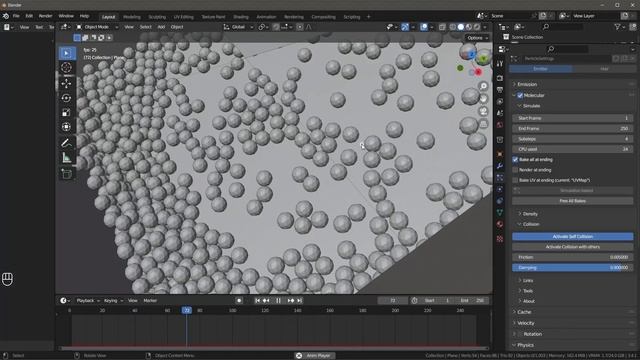
Task: Enable Render at ending checkbox
Action: (515, 170)
